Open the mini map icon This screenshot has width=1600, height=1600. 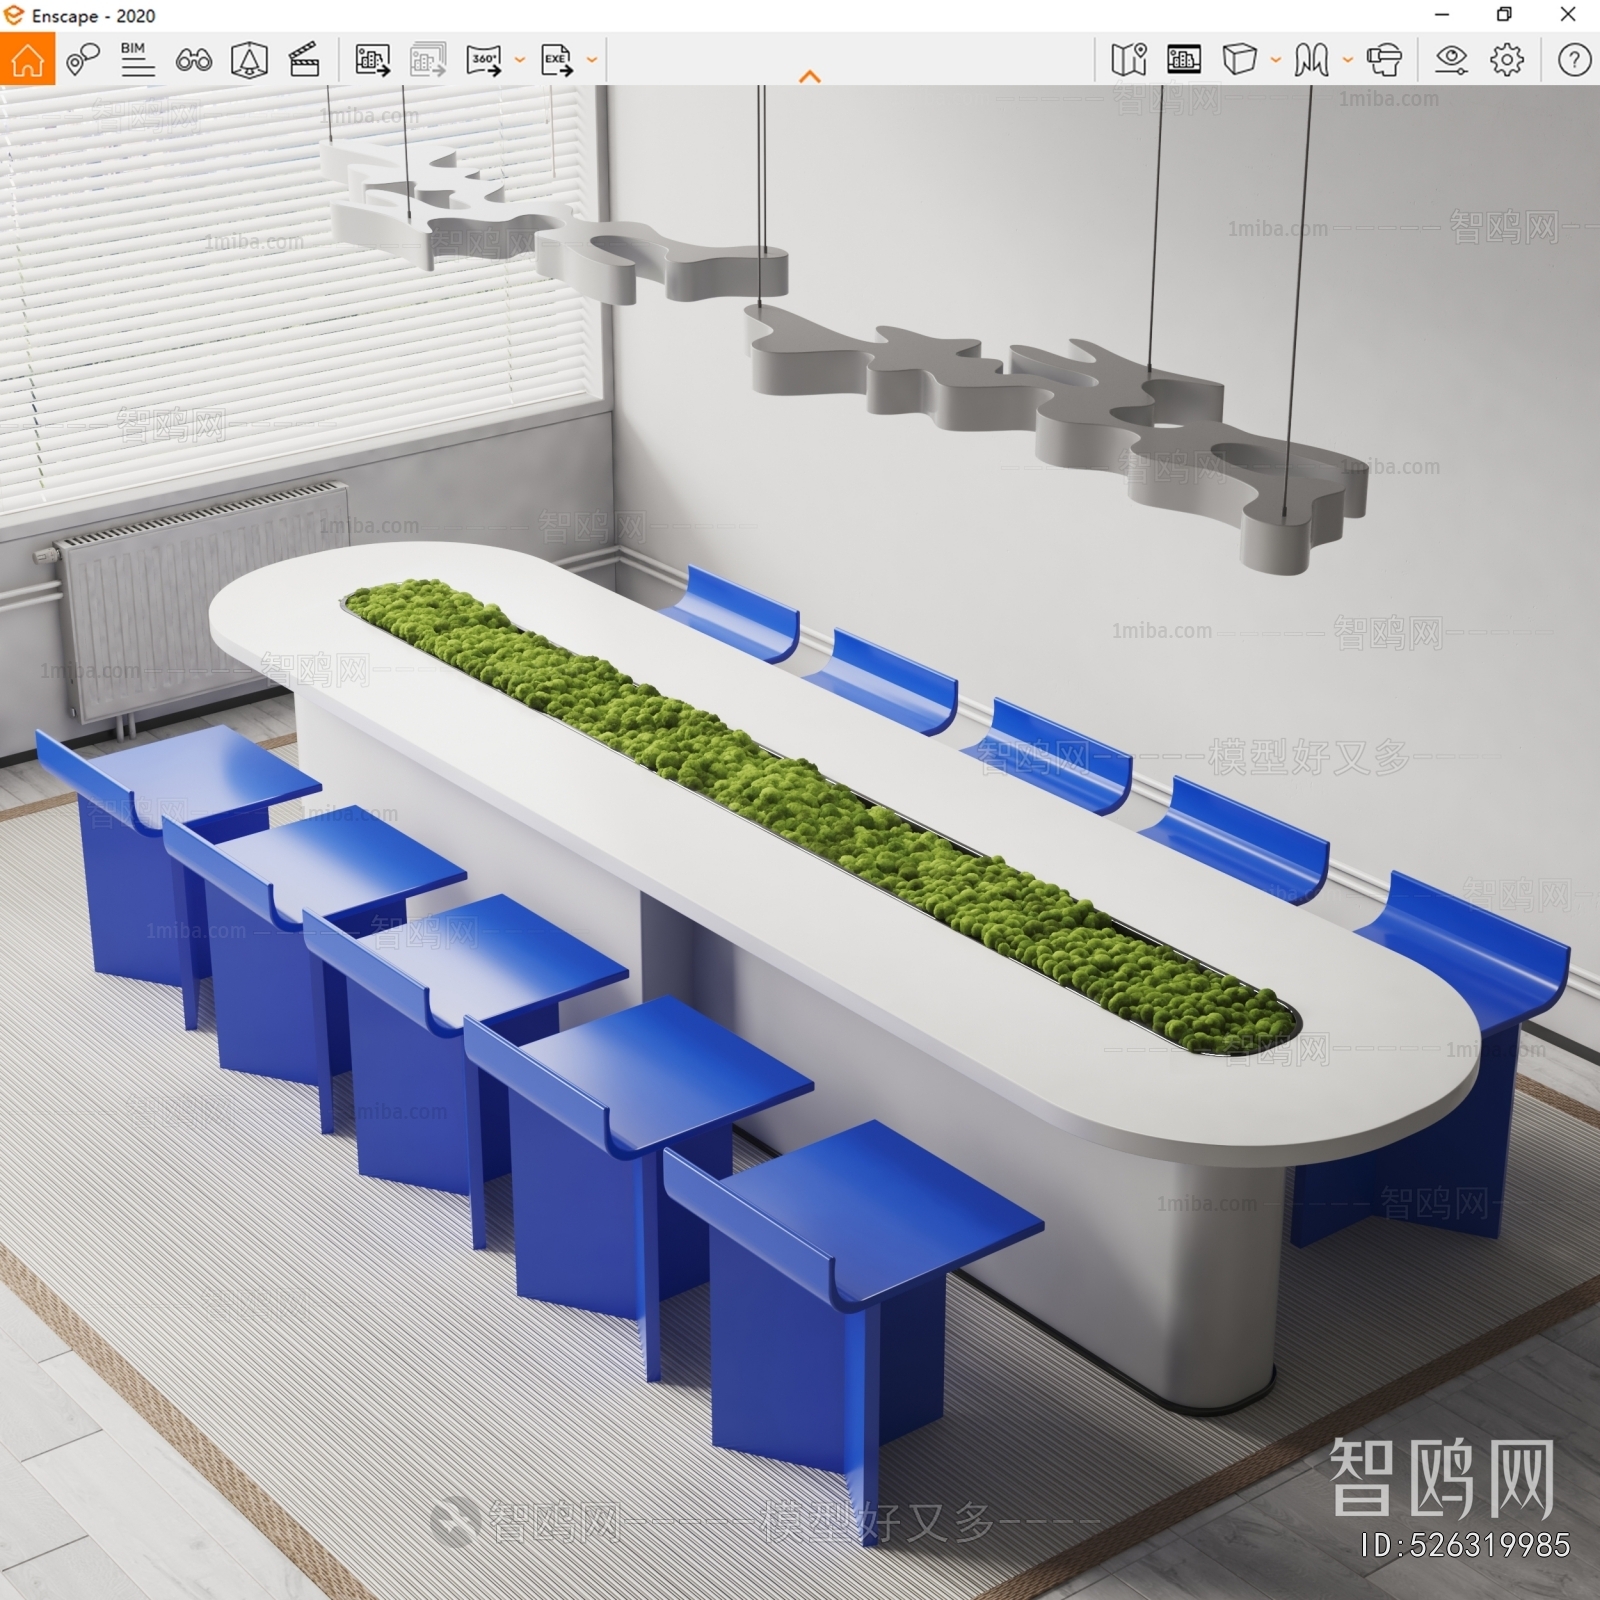click(1129, 60)
